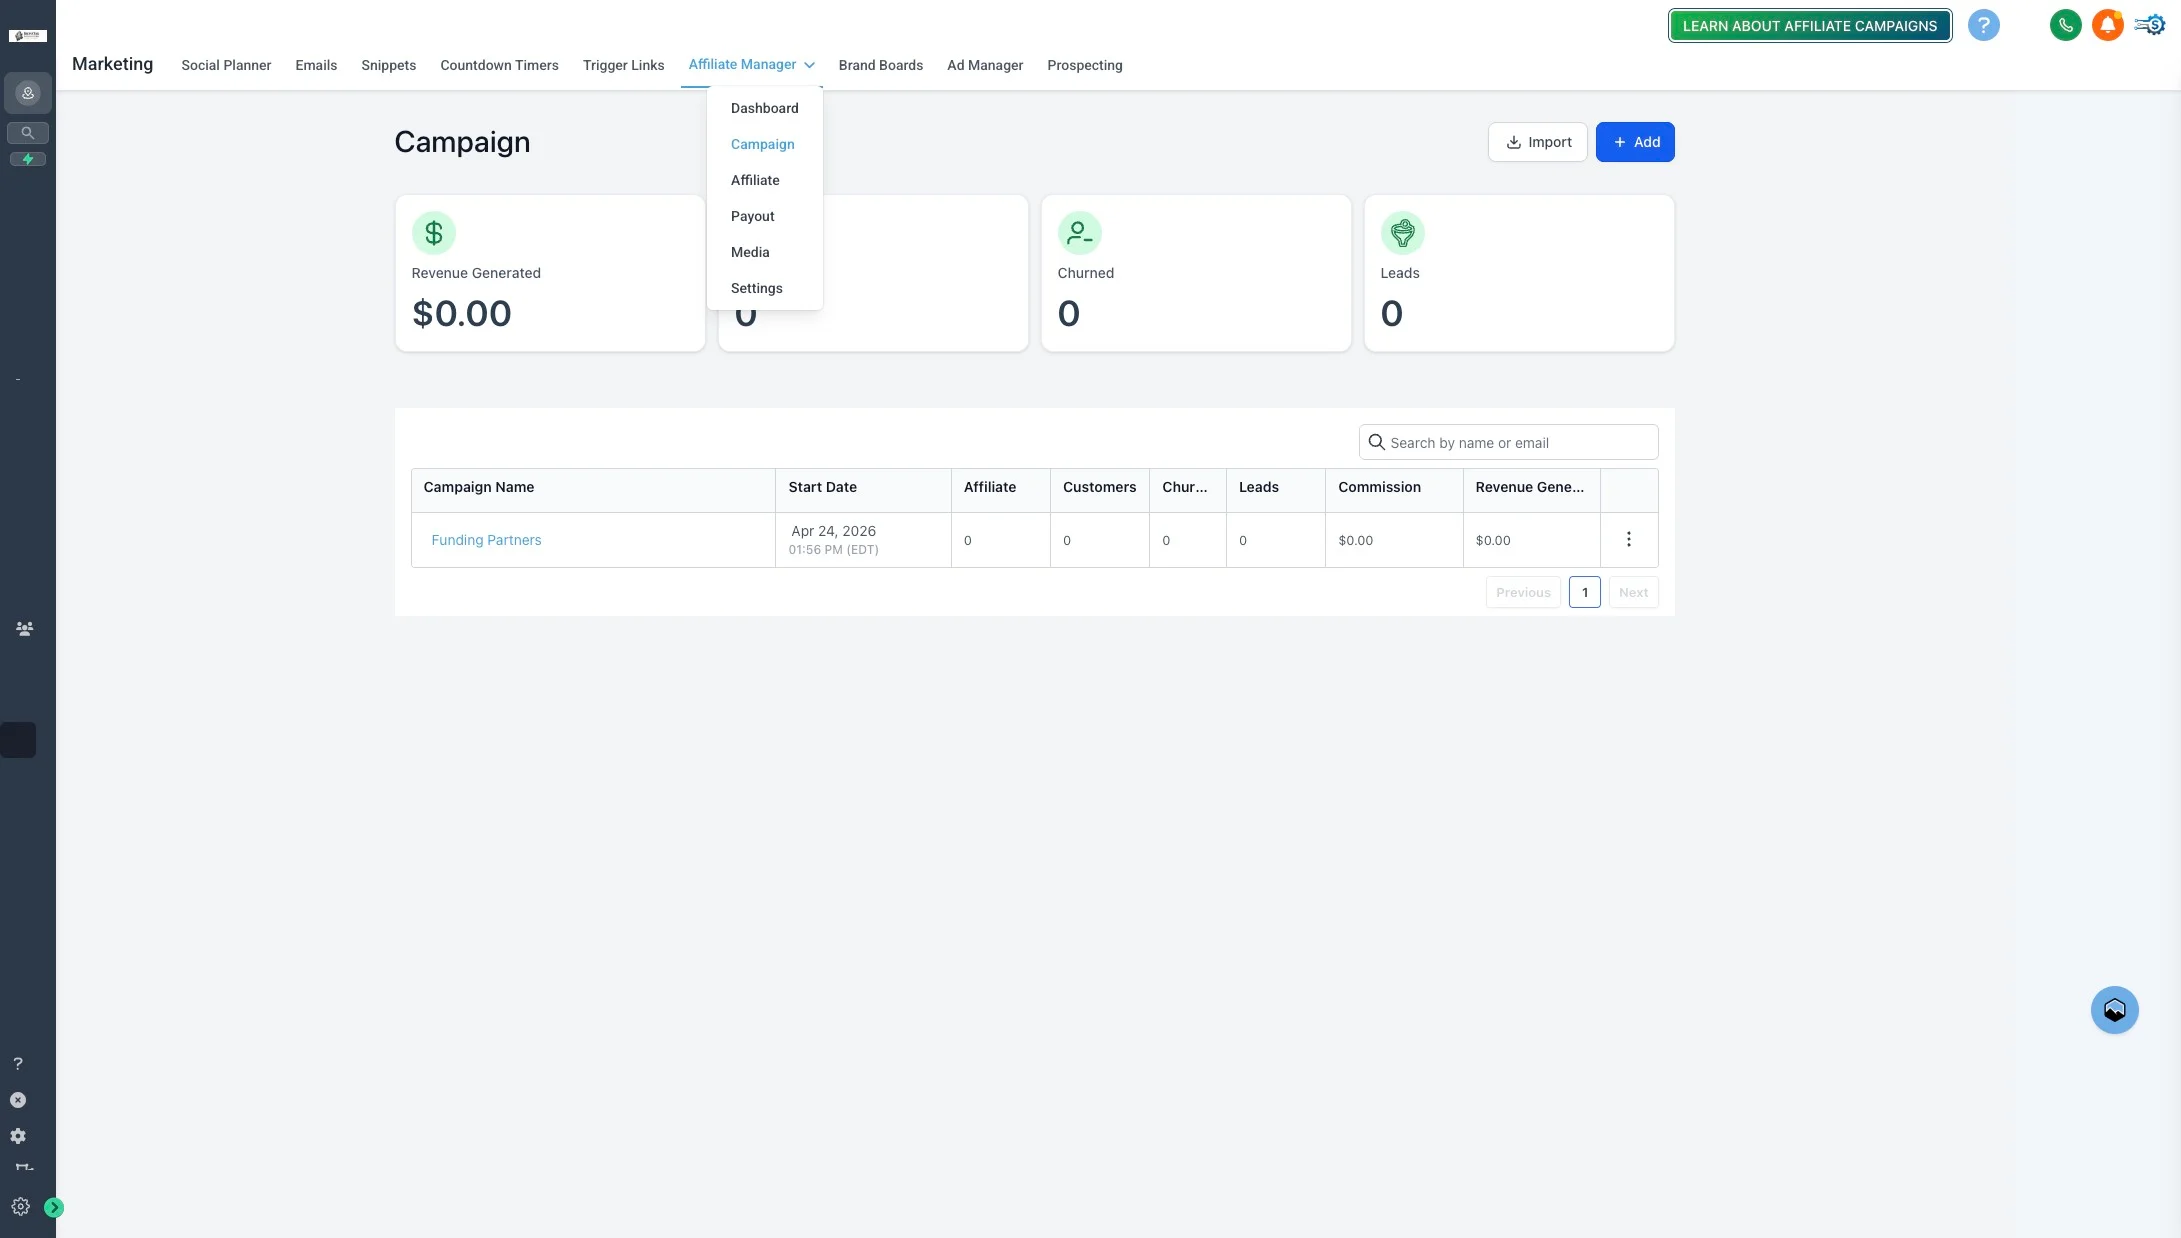
Task: Select Dashboard from the Affiliate Manager menu
Action: click(x=764, y=108)
